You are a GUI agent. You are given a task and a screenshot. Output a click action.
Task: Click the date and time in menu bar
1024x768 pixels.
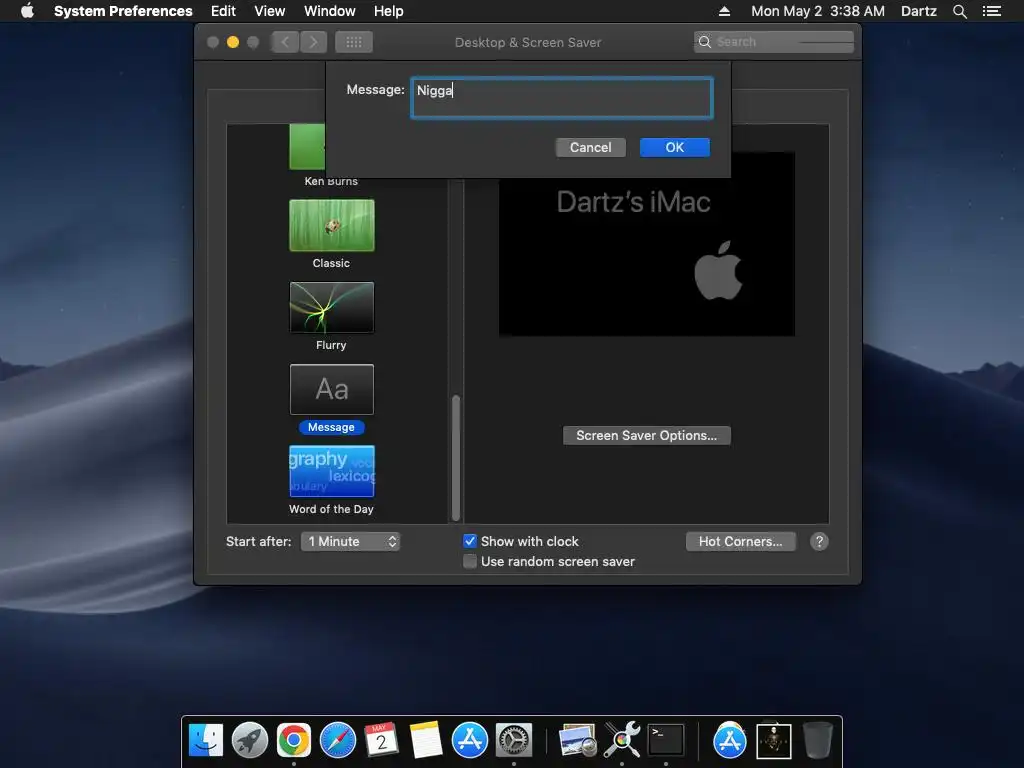[x=818, y=11]
